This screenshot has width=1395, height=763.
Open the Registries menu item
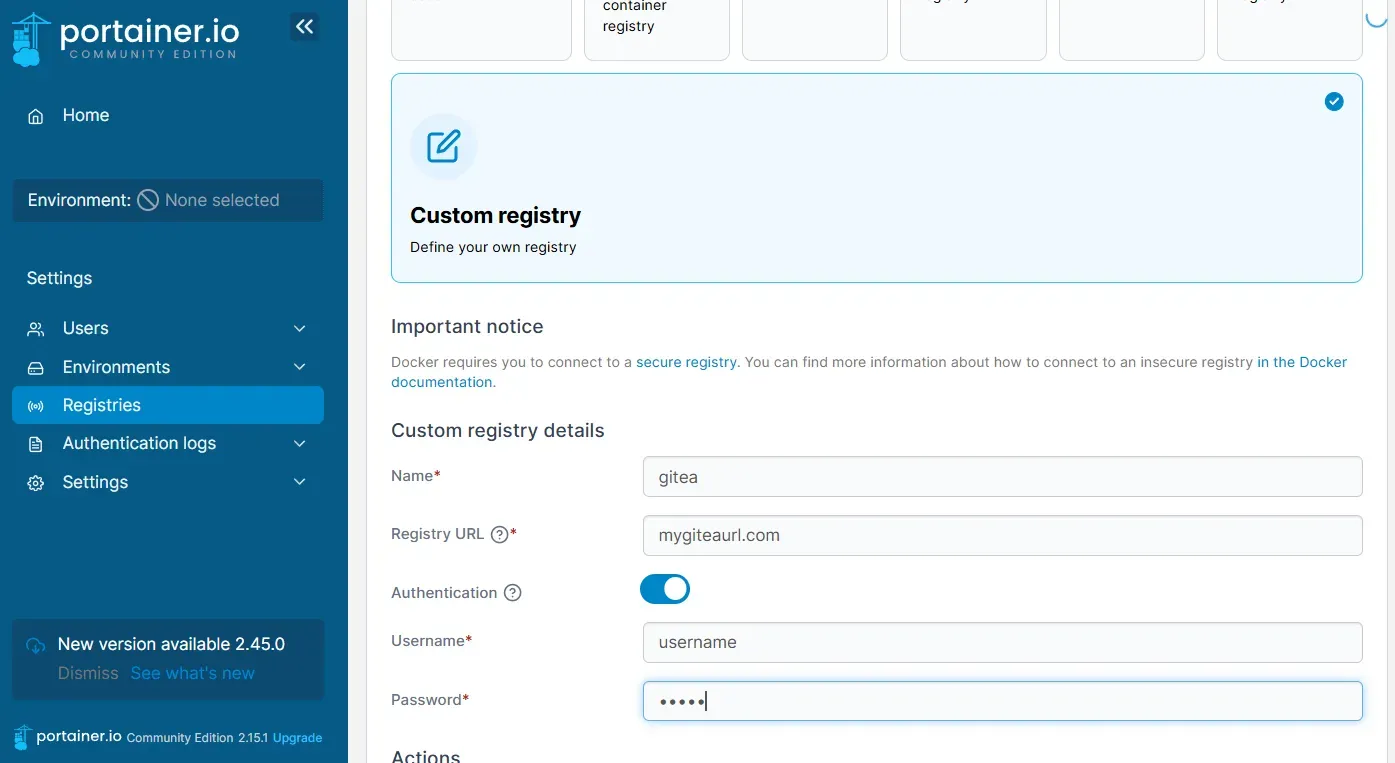pyautogui.click(x=168, y=405)
